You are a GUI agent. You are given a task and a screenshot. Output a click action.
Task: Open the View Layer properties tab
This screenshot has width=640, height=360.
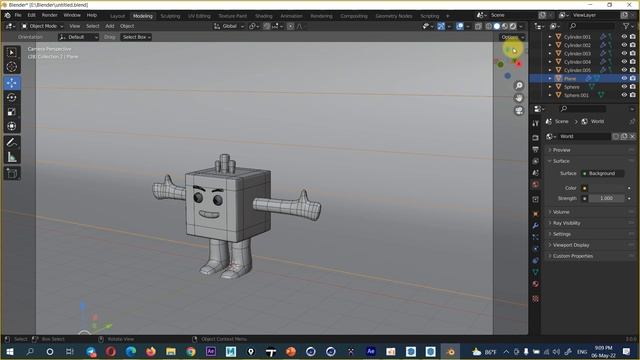[536, 162]
